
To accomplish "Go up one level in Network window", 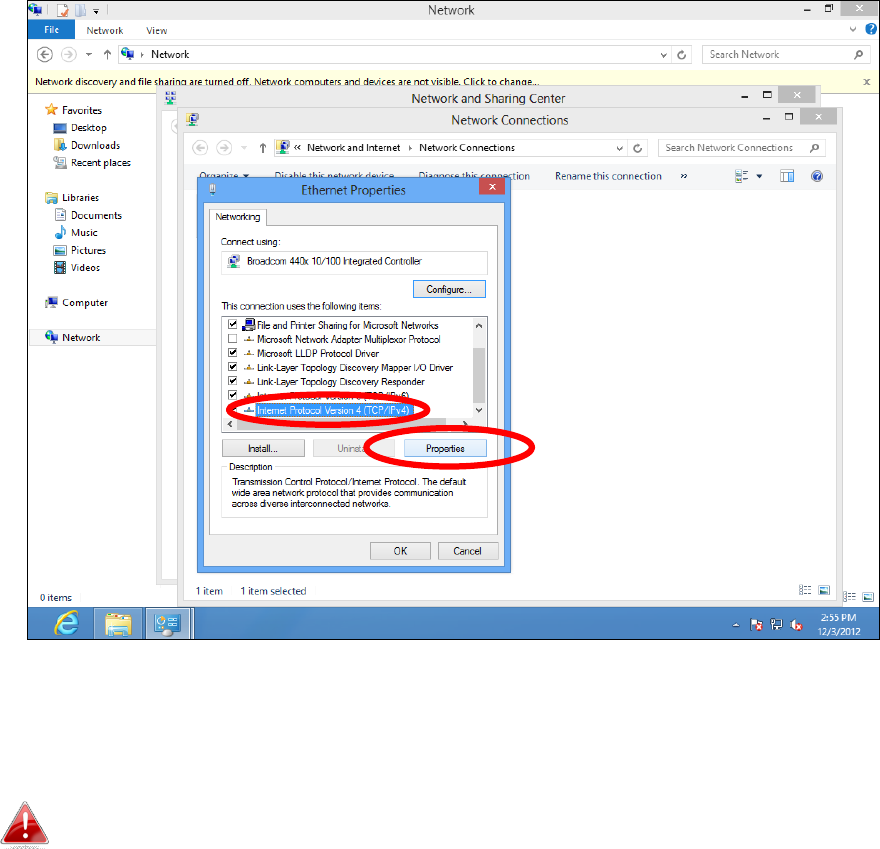I will 107,54.
